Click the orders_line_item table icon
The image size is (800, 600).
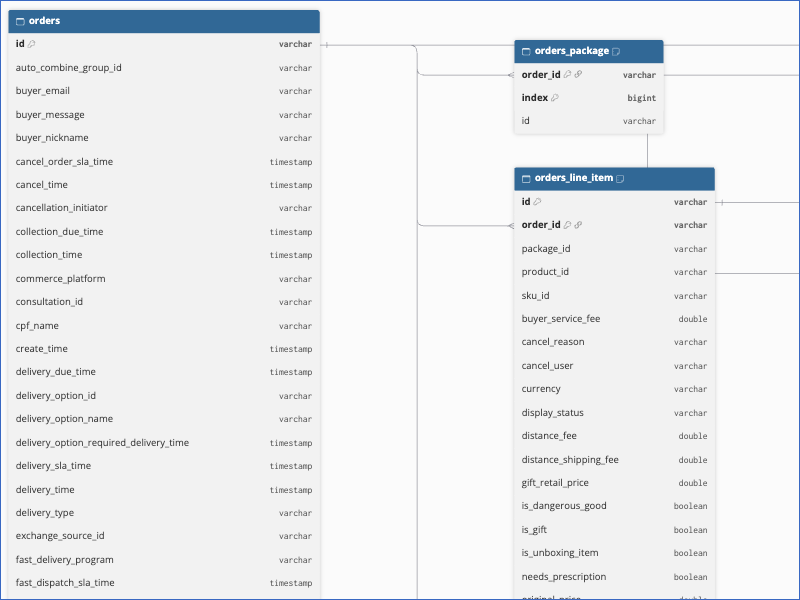click(x=526, y=179)
